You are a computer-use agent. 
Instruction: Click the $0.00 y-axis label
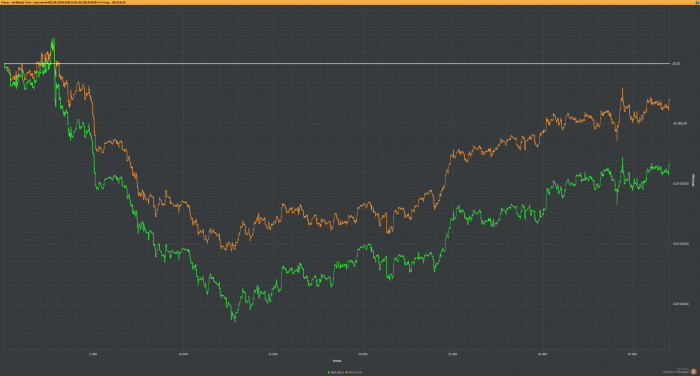click(x=676, y=63)
